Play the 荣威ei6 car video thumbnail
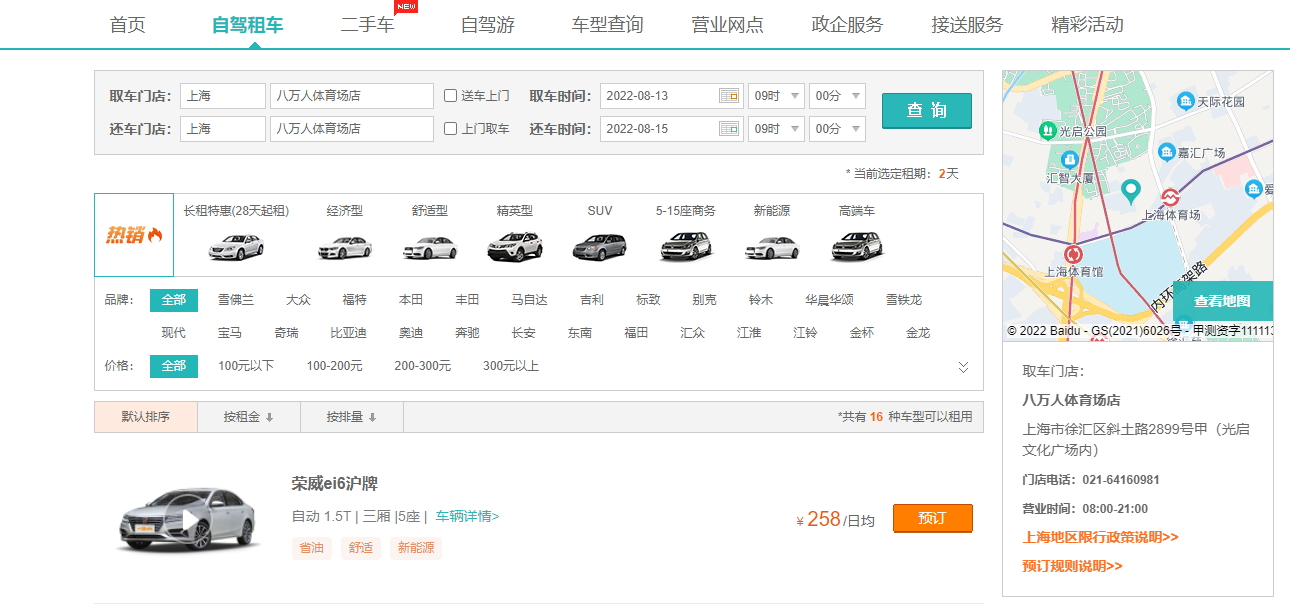 pos(190,520)
